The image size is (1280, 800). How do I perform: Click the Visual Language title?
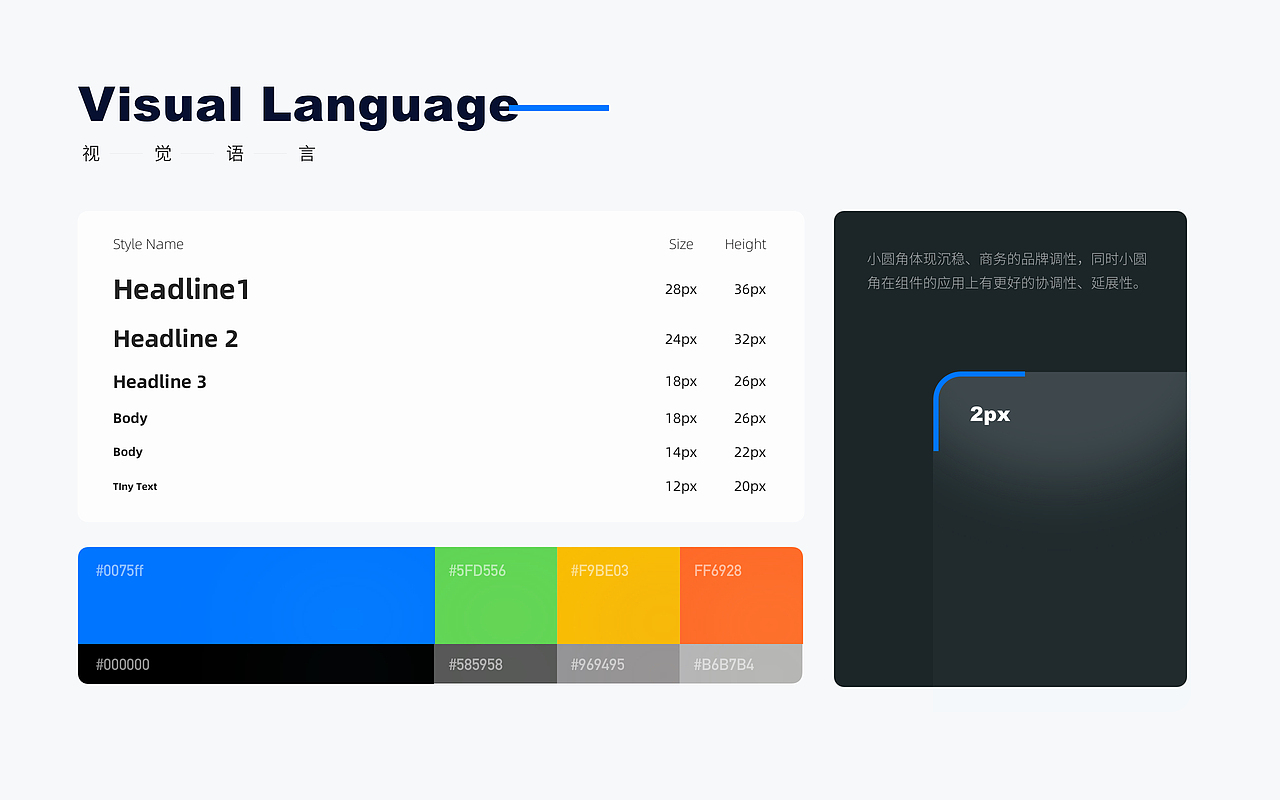pos(298,107)
